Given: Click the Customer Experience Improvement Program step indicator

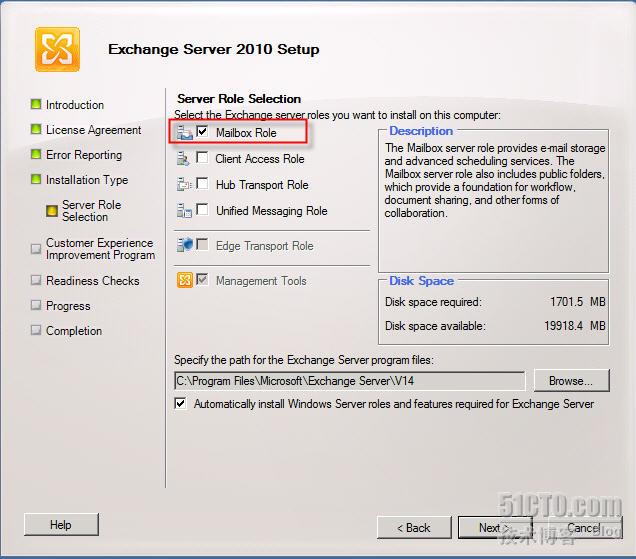Looking at the screenshot, I should [36, 248].
